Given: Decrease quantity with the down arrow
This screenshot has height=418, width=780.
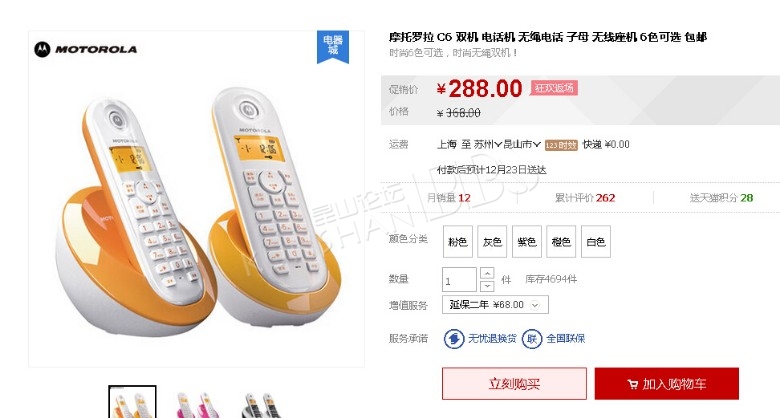Looking at the screenshot, I should (487, 286).
